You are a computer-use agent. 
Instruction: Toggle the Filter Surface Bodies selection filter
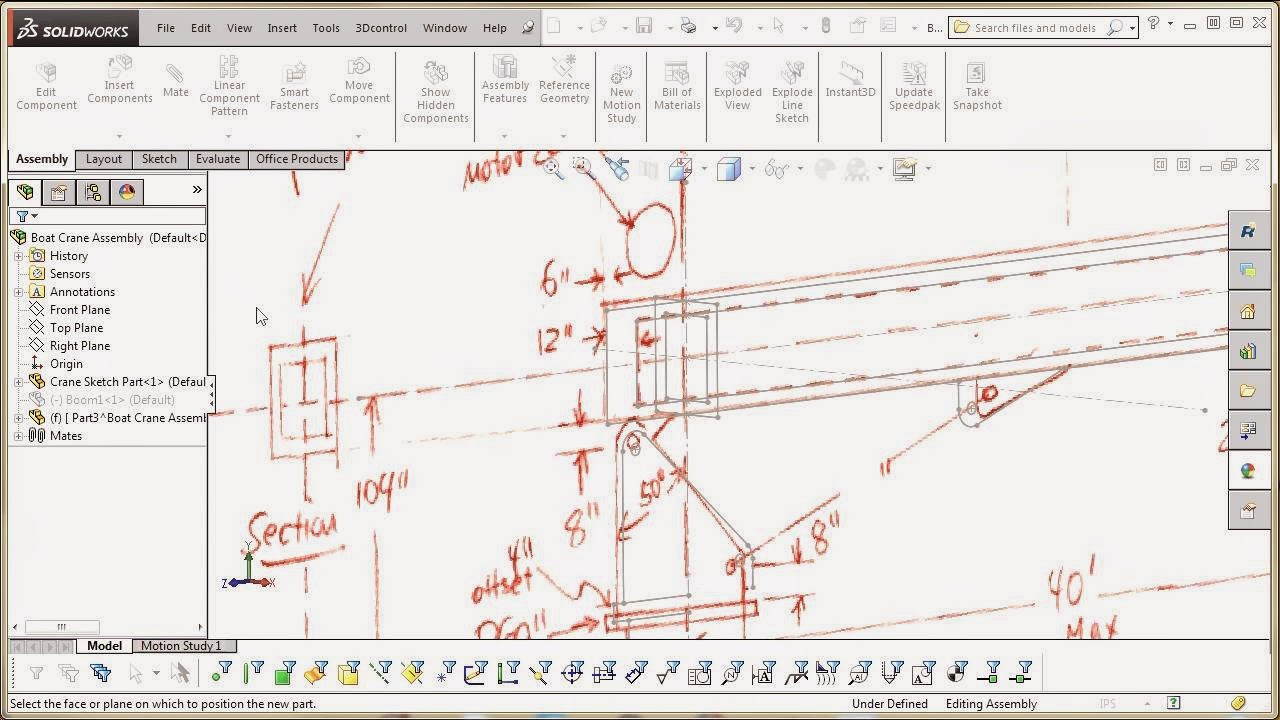point(316,673)
